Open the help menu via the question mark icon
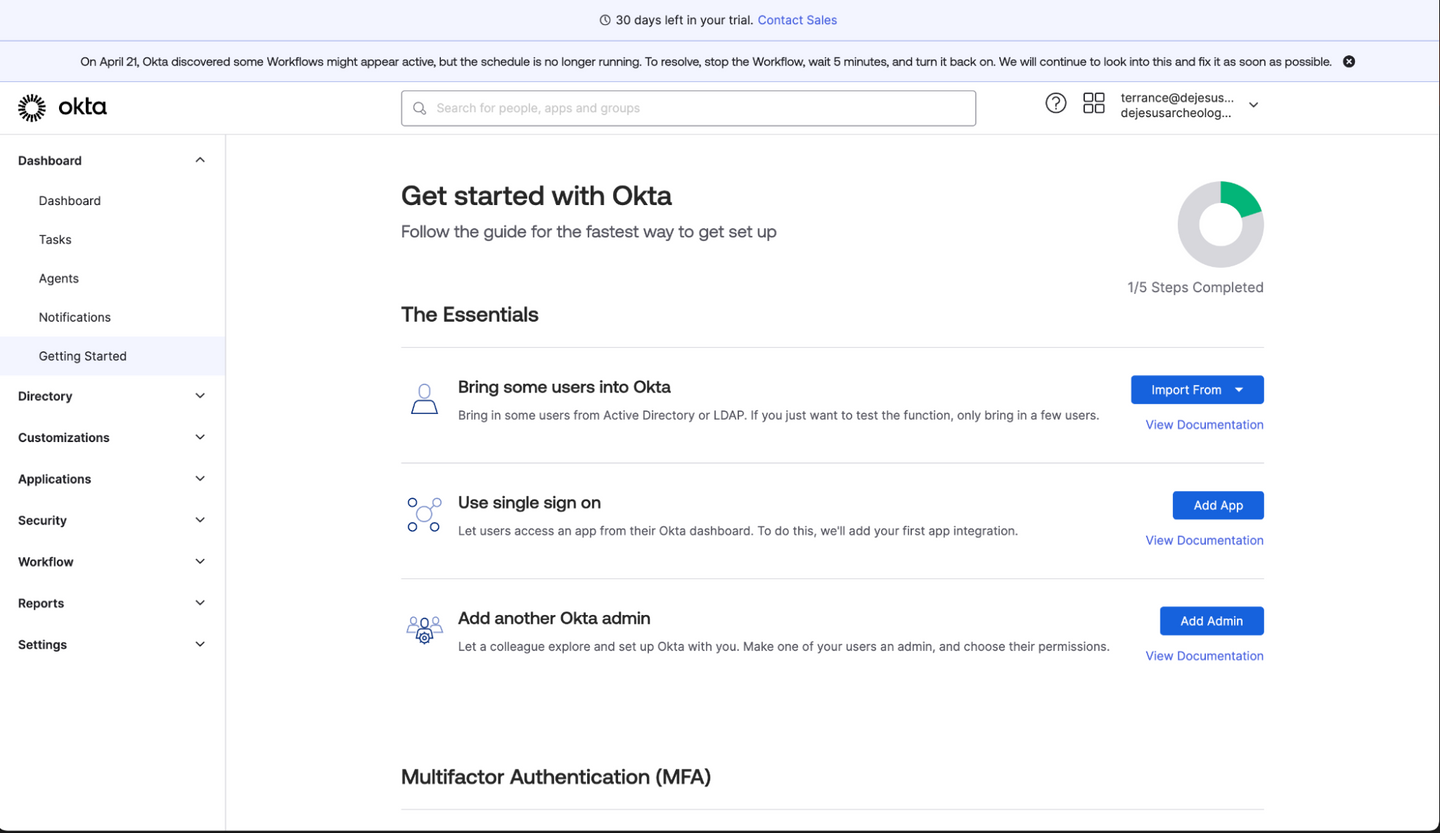This screenshot has height=833, width=1440. (x=1055, y=103)
